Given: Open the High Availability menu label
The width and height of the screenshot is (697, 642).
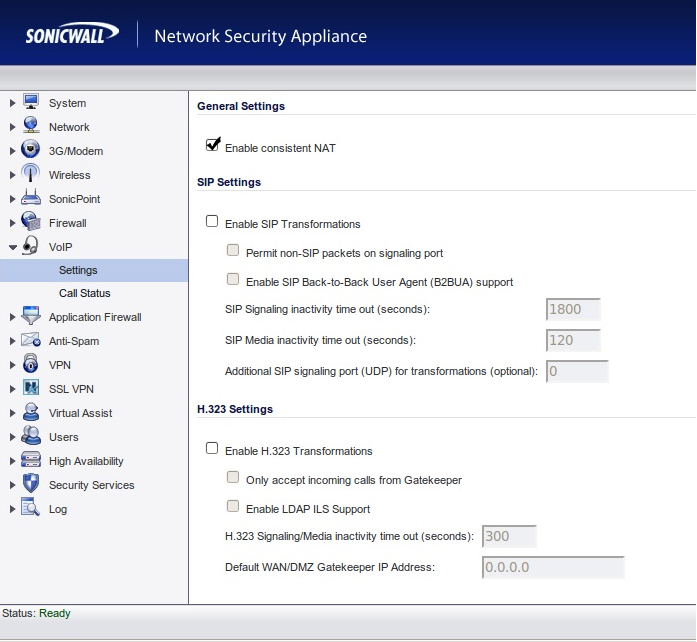Looking at the screenshot, I should (x=86, y=461).
